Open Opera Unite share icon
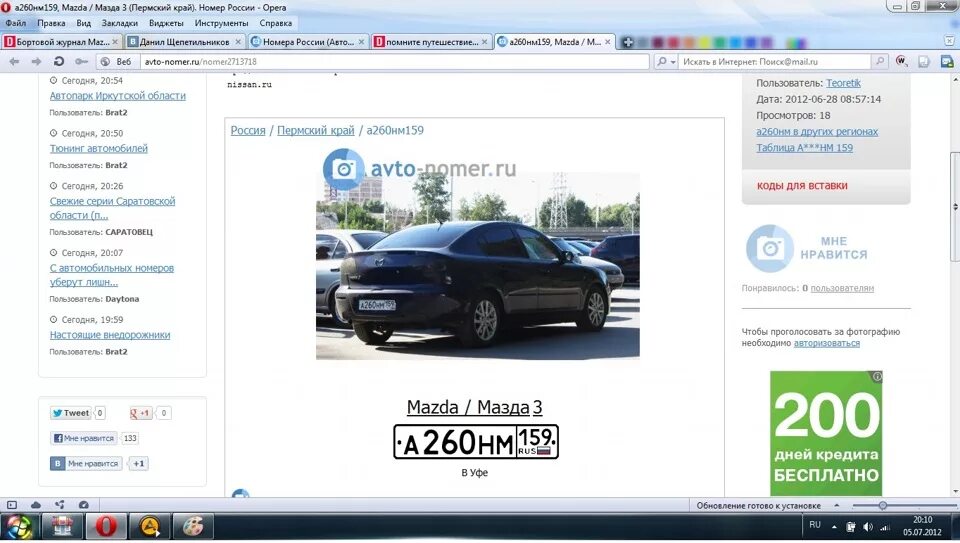 59,505
